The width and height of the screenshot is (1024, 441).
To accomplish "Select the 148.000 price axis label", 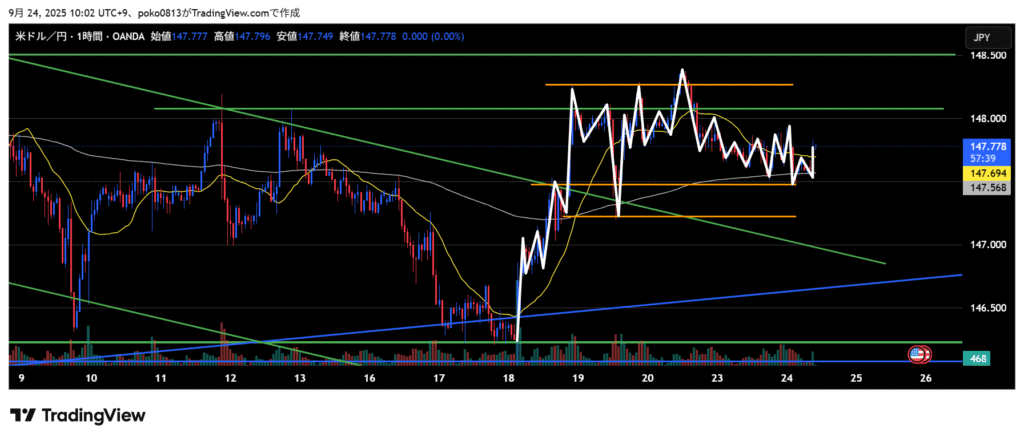I will coord(981,118).
